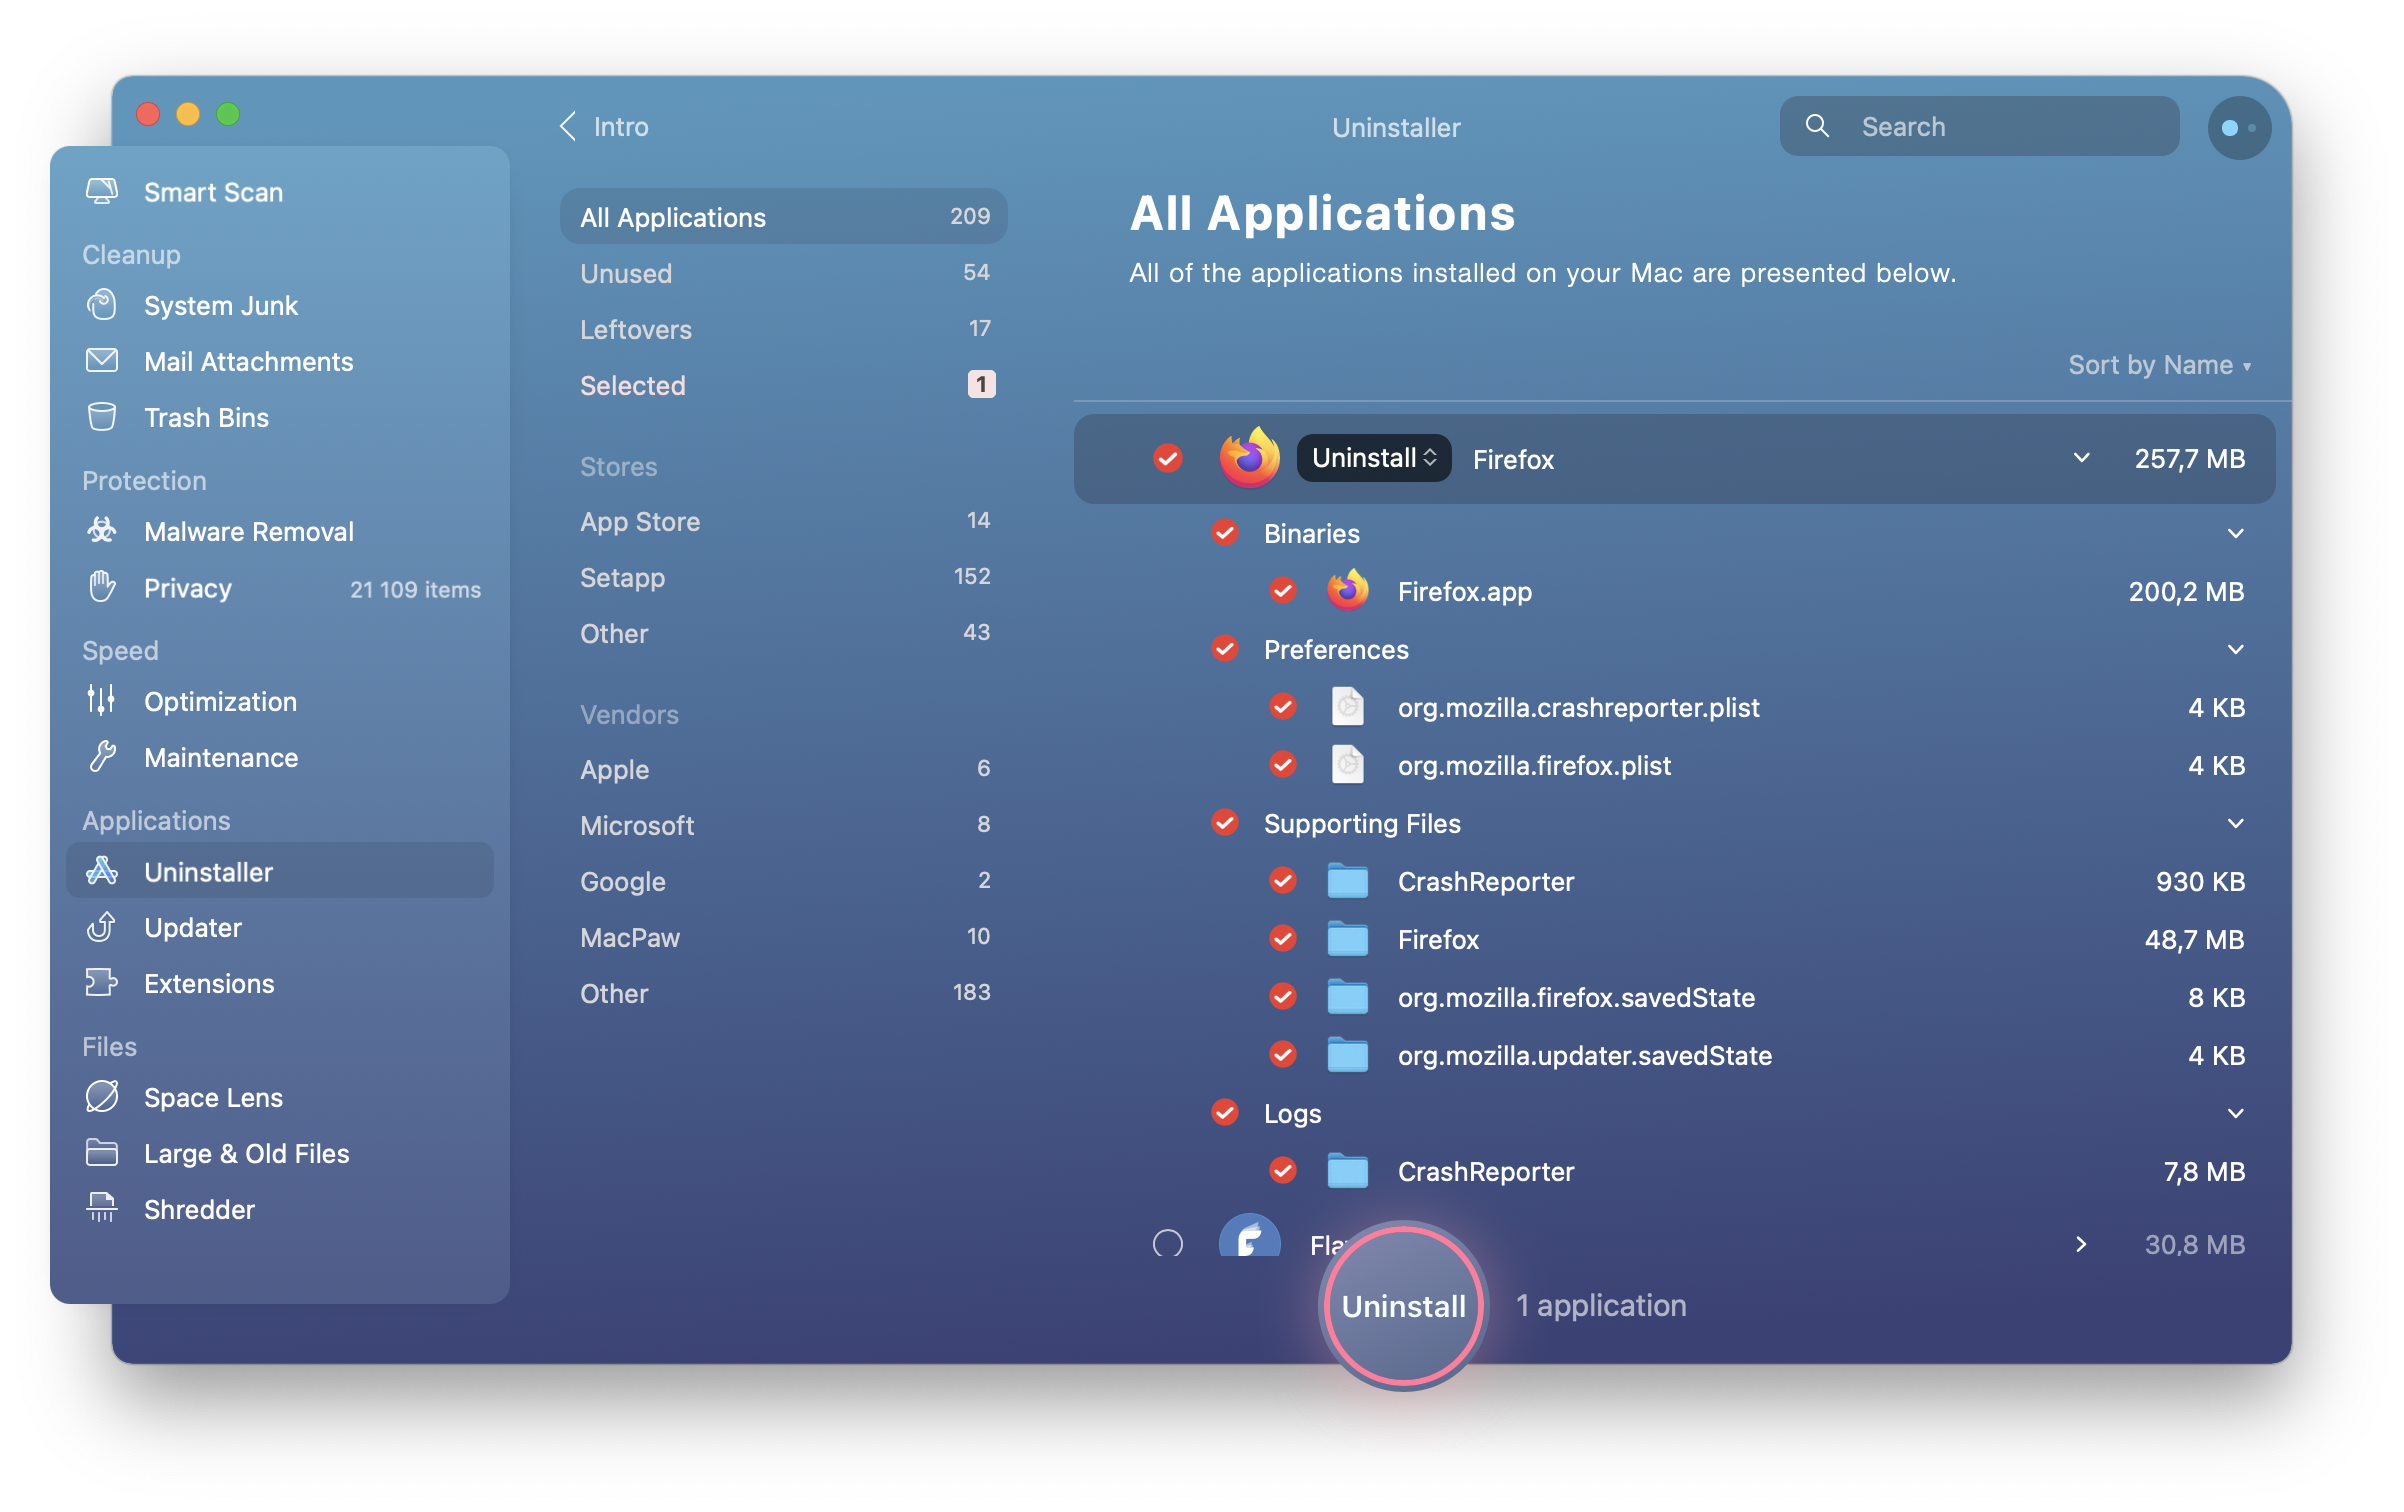Image resolution: width=2404 pixels, height=1512 pixels.
Task: Click the Space Lens icon
Action: click(x=101, y=1096)
